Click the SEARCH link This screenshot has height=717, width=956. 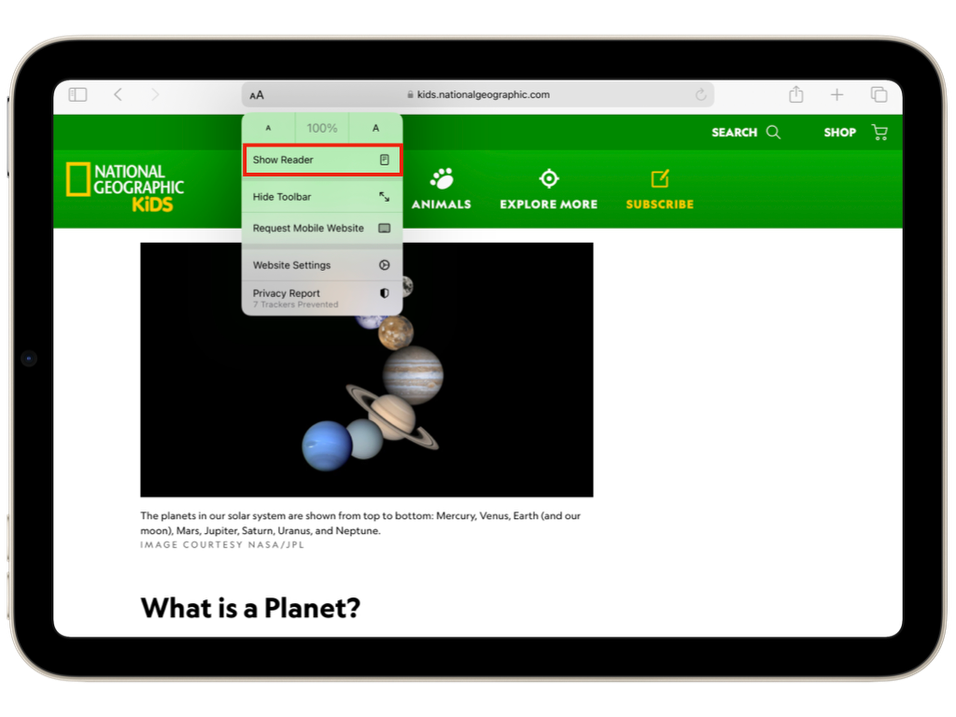tap(734, 132)
